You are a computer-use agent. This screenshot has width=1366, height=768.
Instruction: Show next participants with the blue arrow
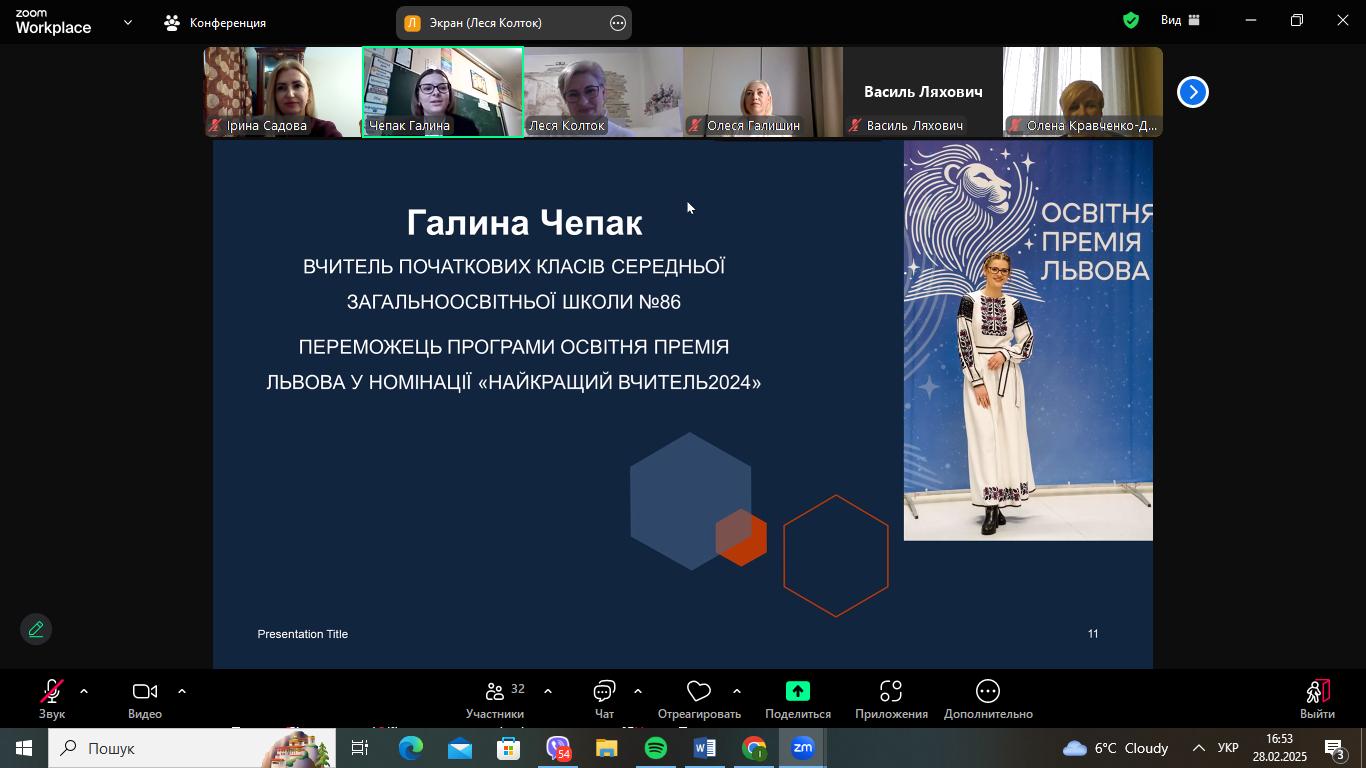click(1192, 92)
